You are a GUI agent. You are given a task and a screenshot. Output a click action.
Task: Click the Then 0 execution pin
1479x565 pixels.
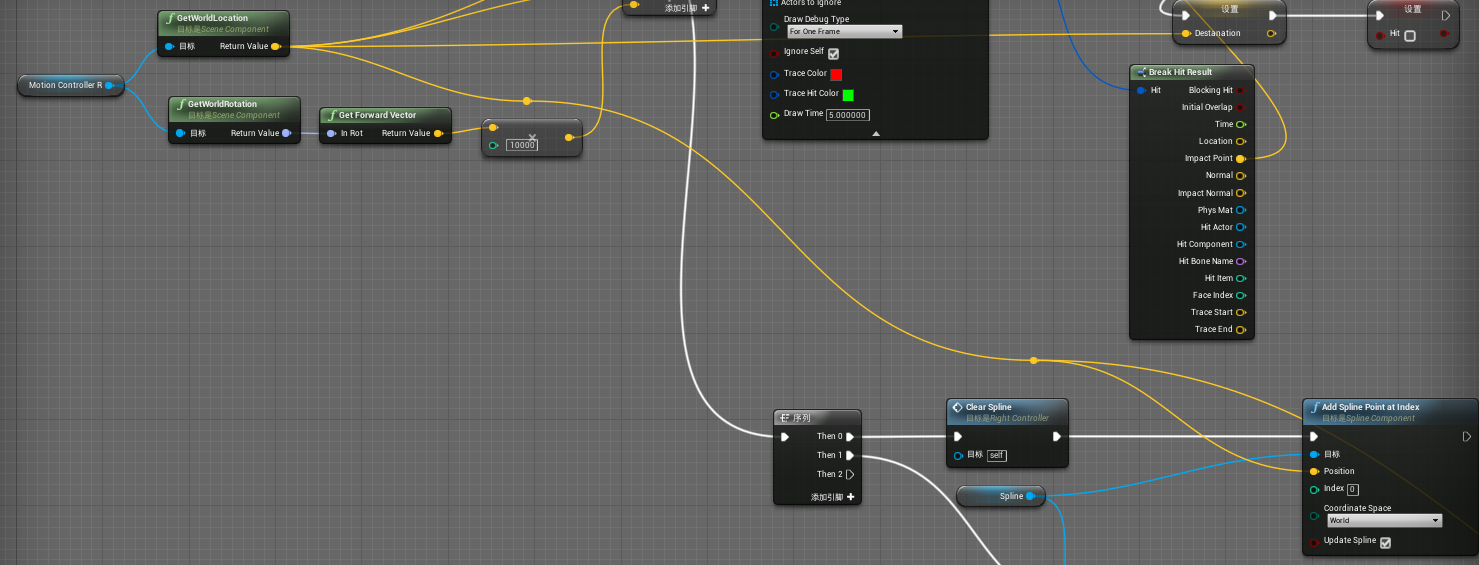(850, 436)
